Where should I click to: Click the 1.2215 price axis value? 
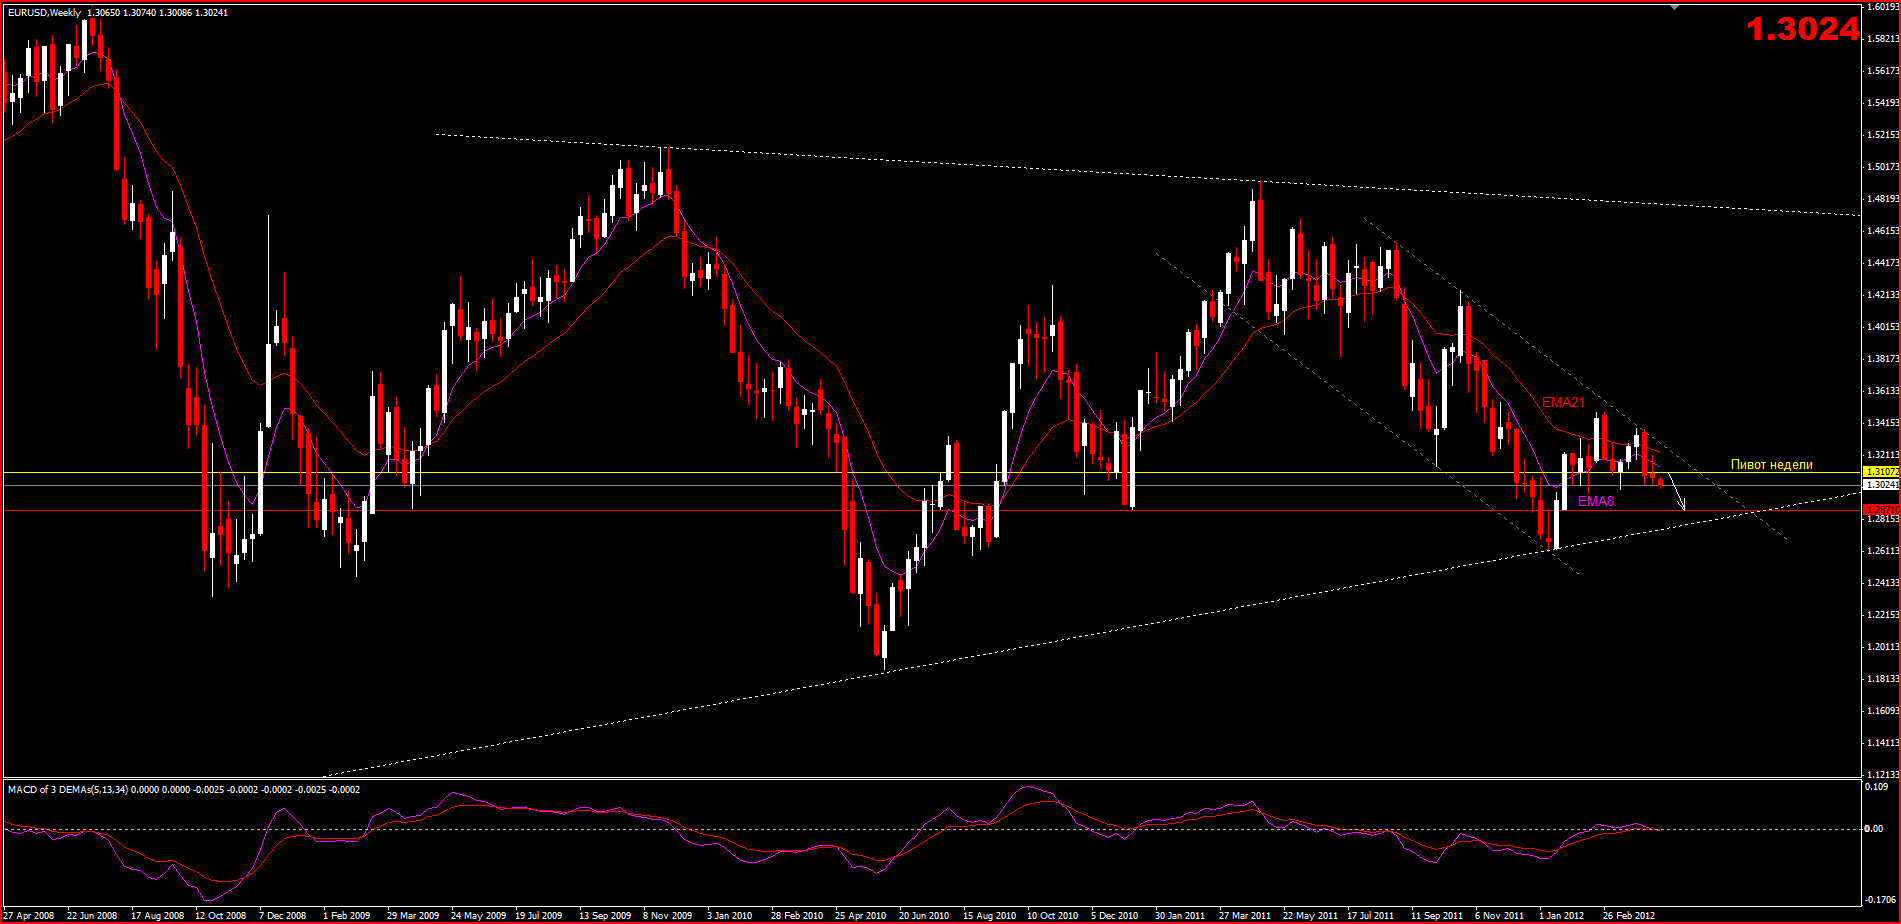coord(1883,615)
